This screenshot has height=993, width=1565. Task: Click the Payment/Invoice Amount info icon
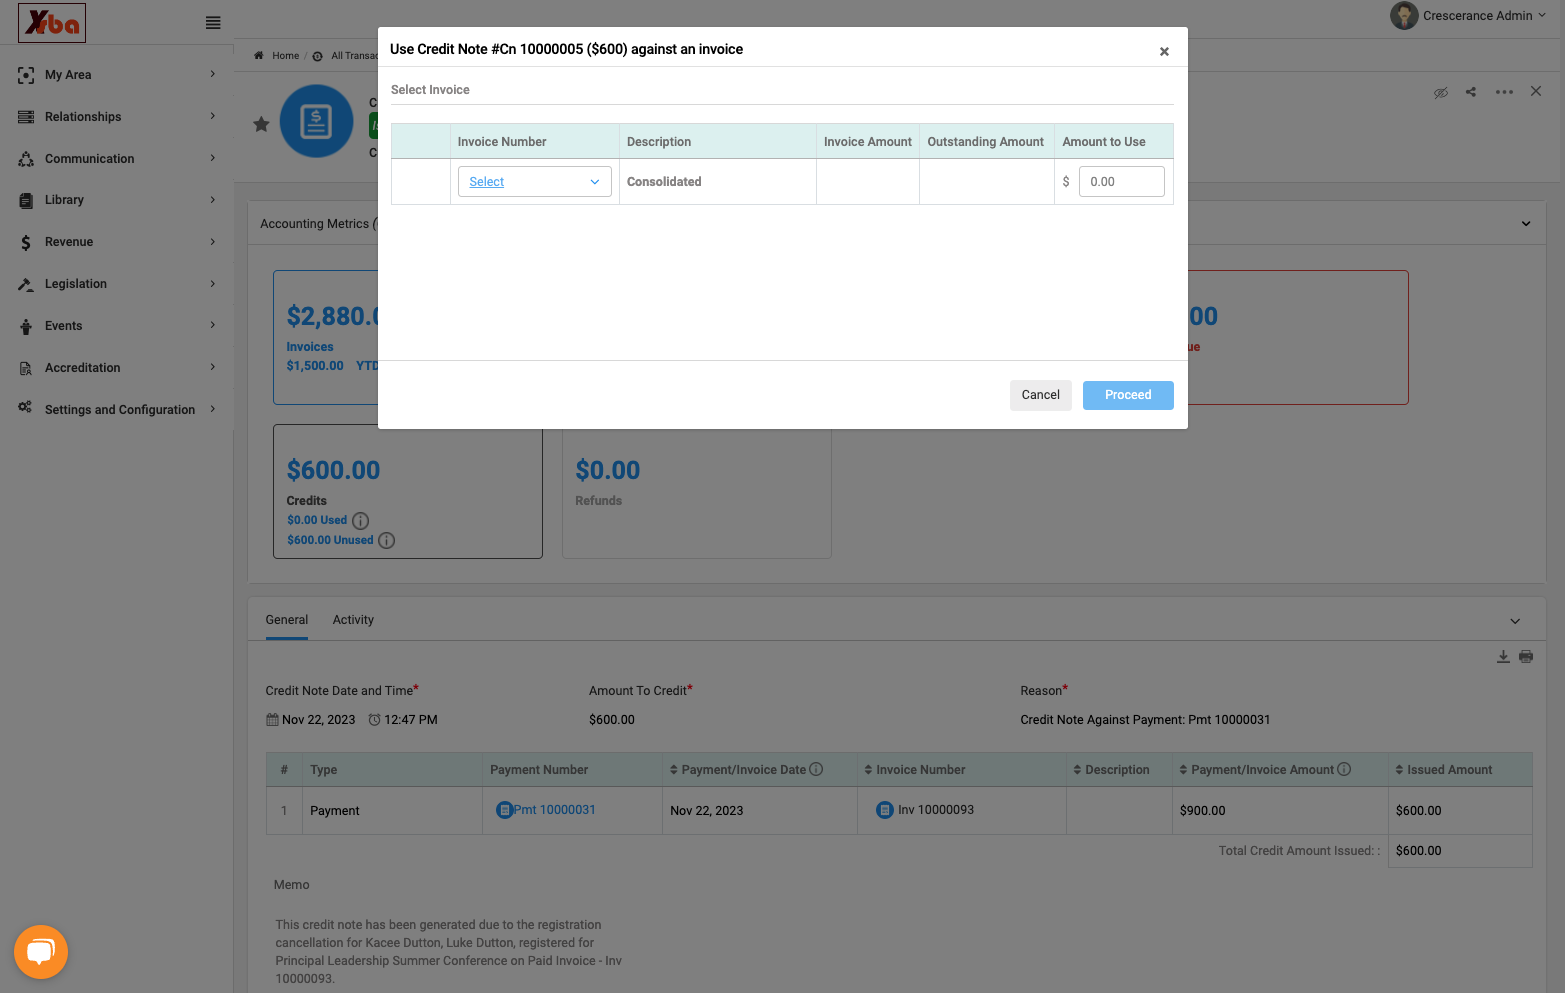tap(1344, 769)
